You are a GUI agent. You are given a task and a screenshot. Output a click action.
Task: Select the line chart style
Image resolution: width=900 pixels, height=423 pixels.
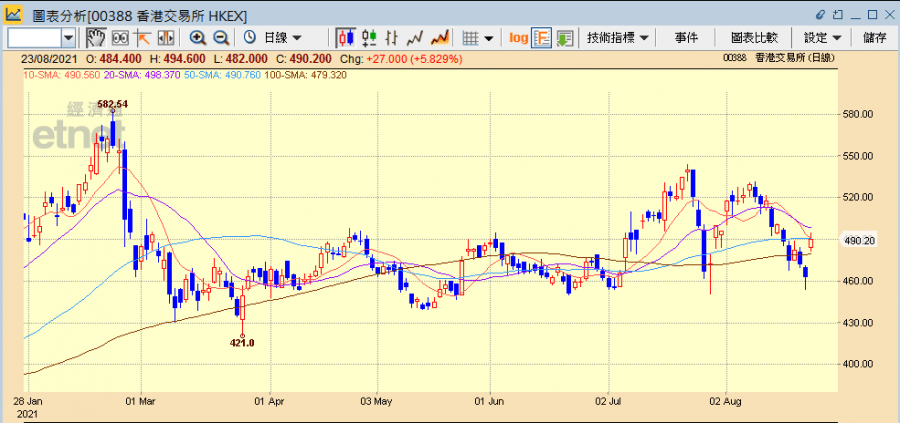(x=415, y=37)
